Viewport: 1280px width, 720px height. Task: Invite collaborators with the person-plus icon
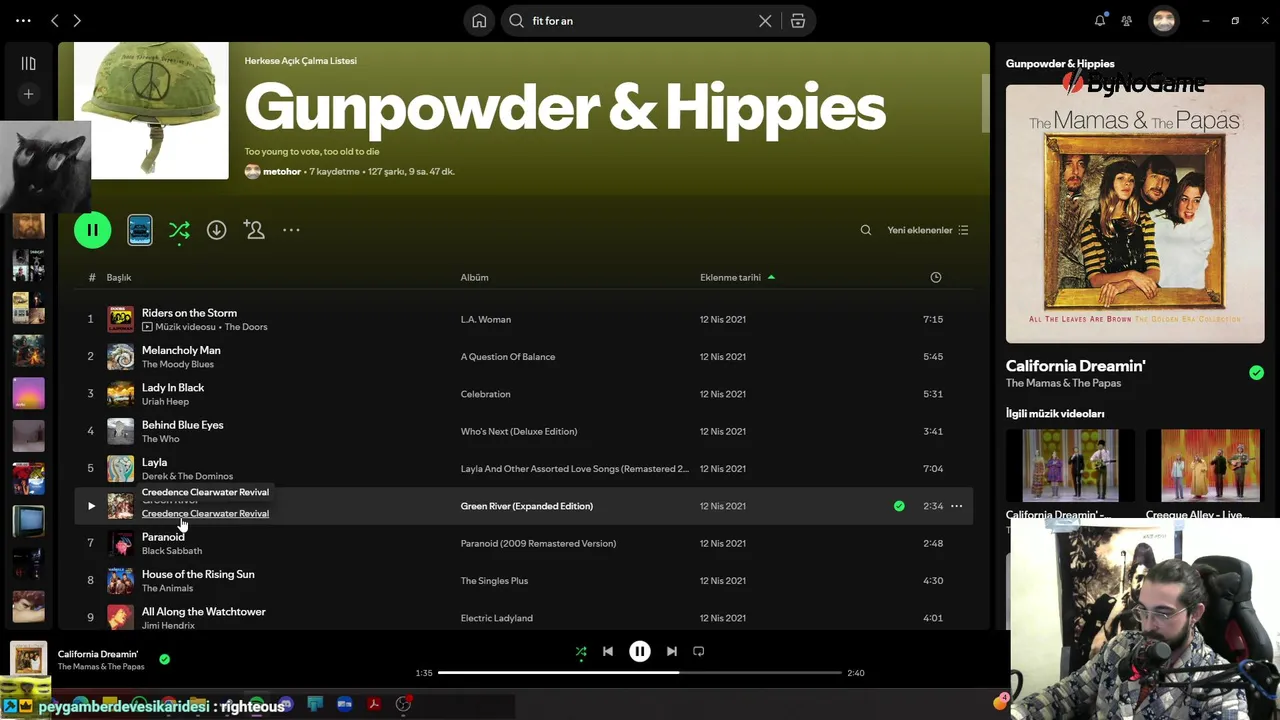[254, 230]
